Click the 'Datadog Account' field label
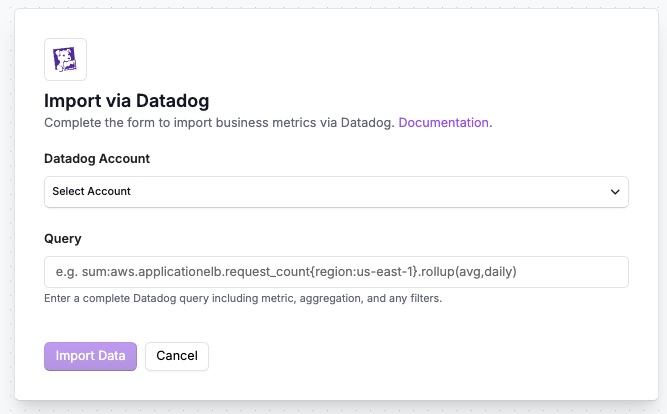This screenshot has width=667, height=414. (x=97, y=158)
